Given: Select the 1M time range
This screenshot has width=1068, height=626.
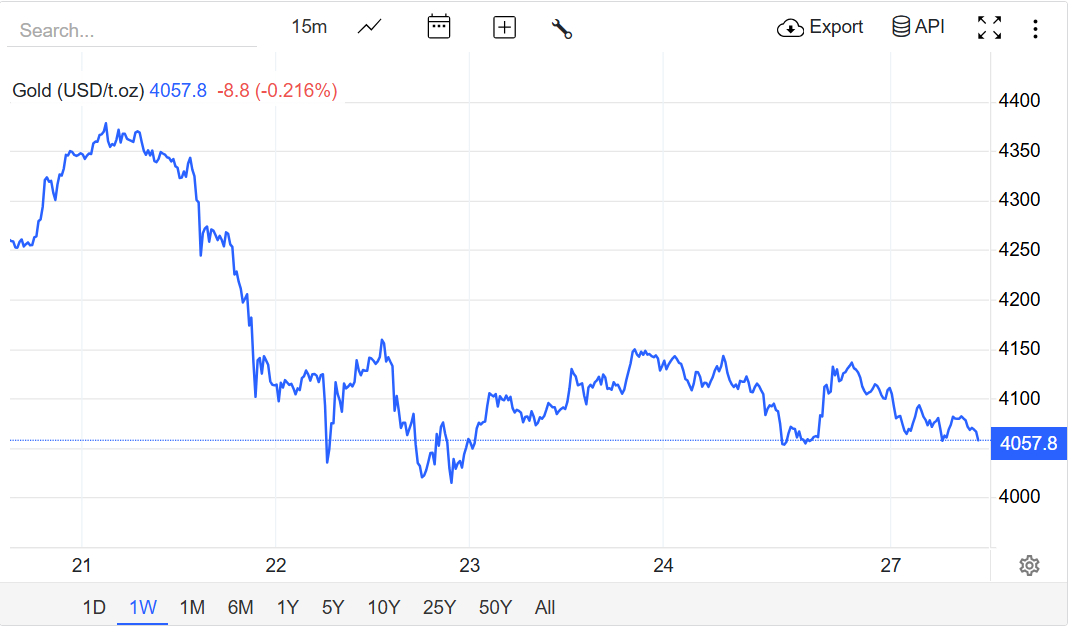Looking at the screenshot, I should tap(192, 607).
